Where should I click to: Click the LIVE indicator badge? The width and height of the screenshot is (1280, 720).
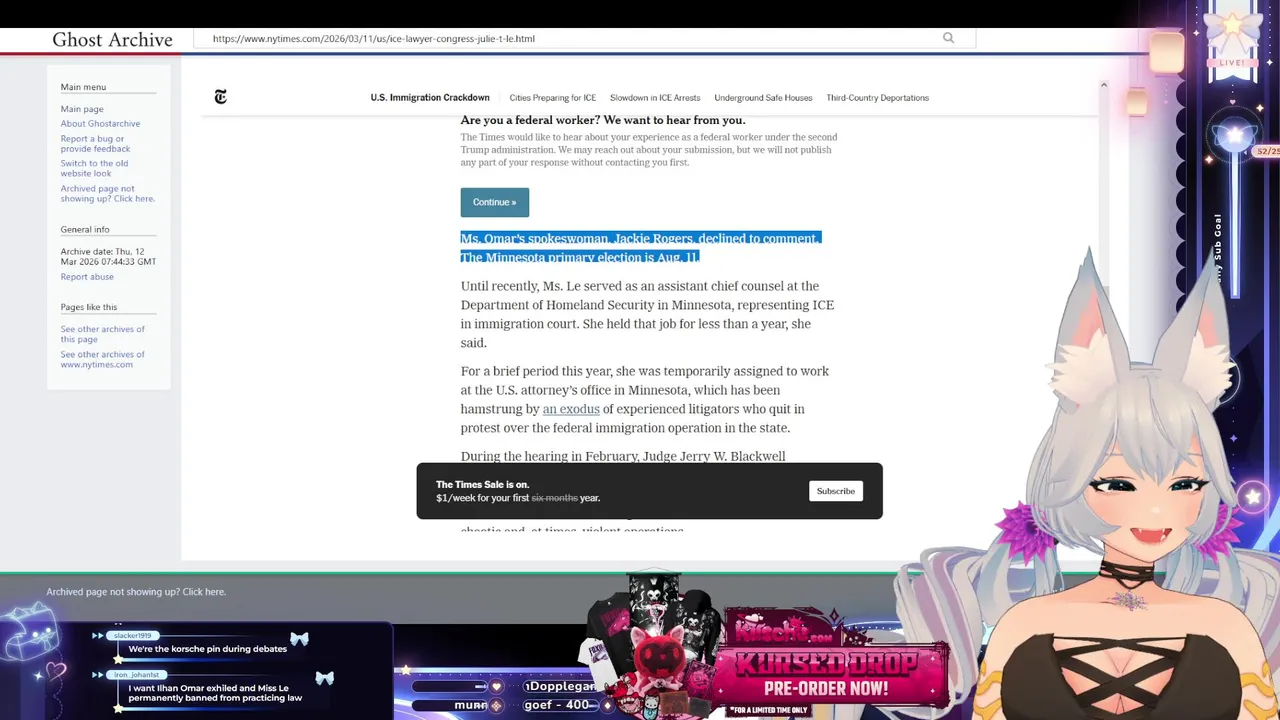pos(1232,63)
